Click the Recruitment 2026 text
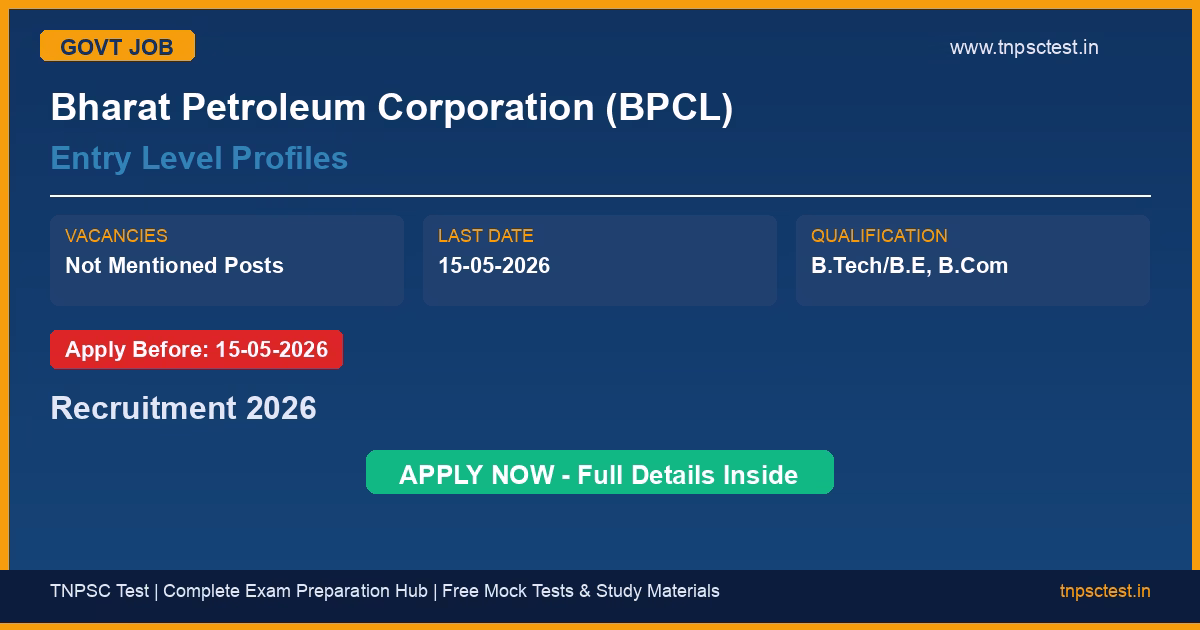This screenshot has height=630, width=1200. click(183, 408)
